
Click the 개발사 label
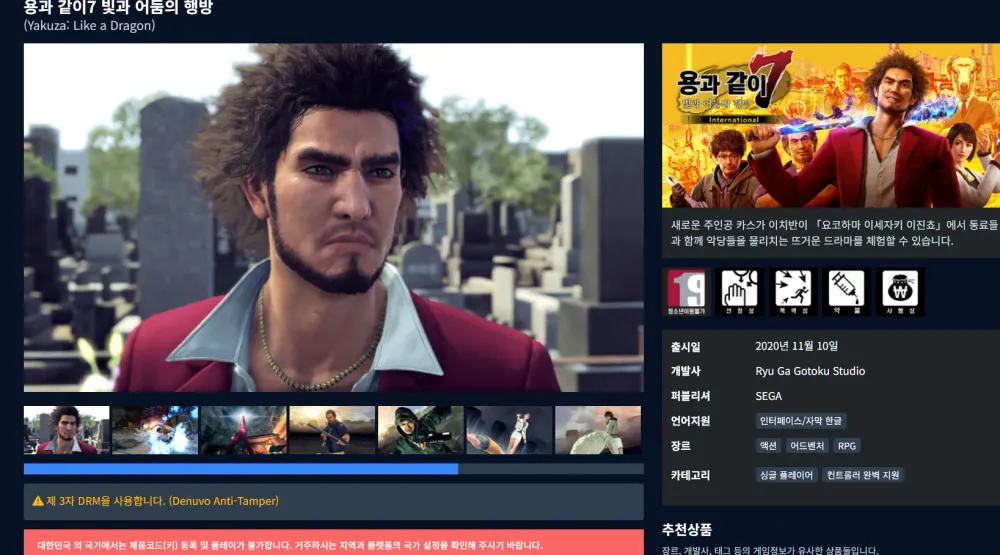[x=686, y=371]
